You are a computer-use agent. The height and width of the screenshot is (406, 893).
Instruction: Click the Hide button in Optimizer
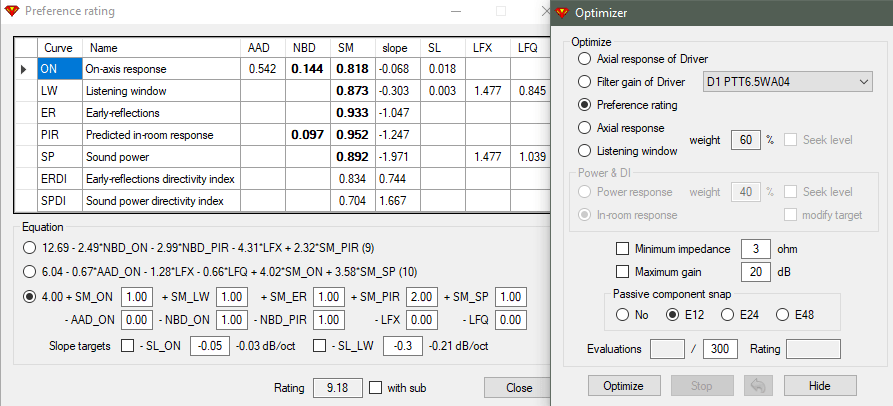pyautogui.click(x=820, y=386)
